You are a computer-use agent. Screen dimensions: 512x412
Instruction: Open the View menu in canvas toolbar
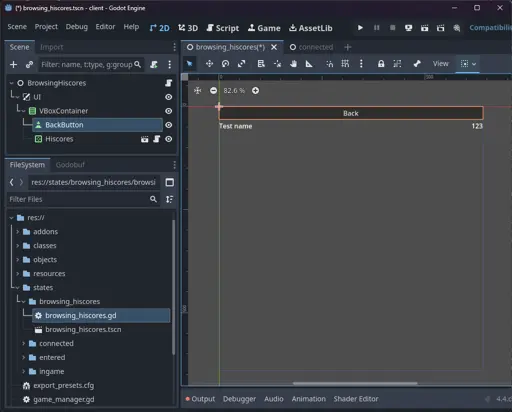tap(441, 64)
